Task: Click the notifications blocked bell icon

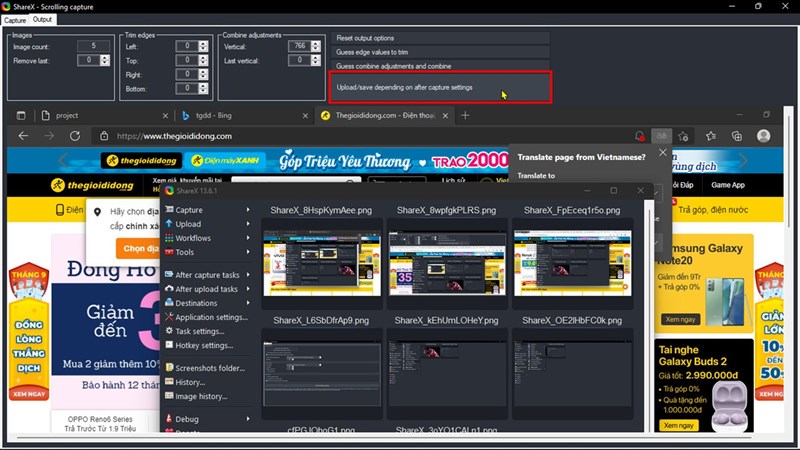Action: pyautogui.click(x=639, y=136)
